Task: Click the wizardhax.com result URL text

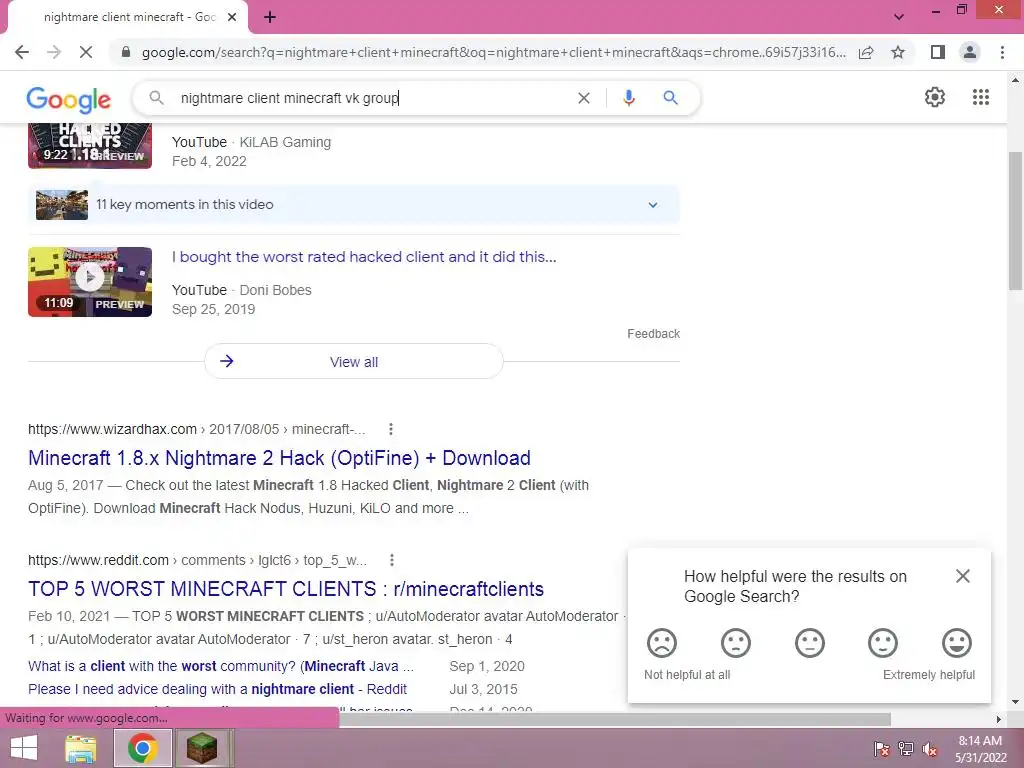Action: coord(197,429)
